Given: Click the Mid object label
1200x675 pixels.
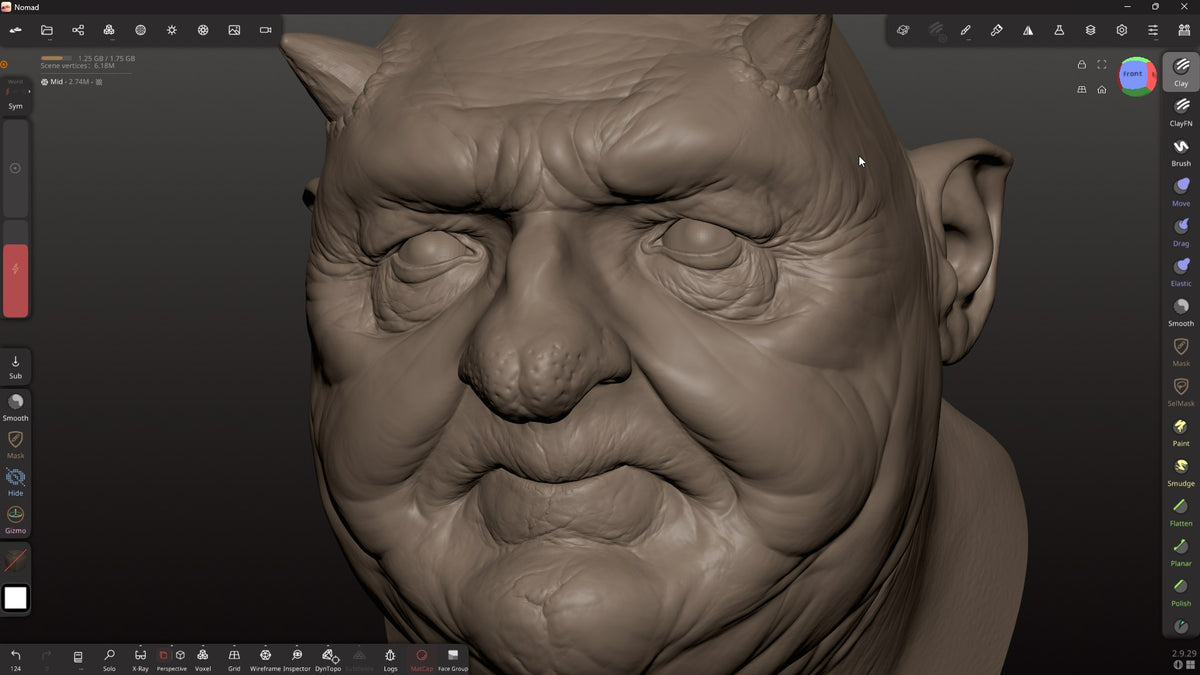Looking at the screenshot, I should click(56, 82).
